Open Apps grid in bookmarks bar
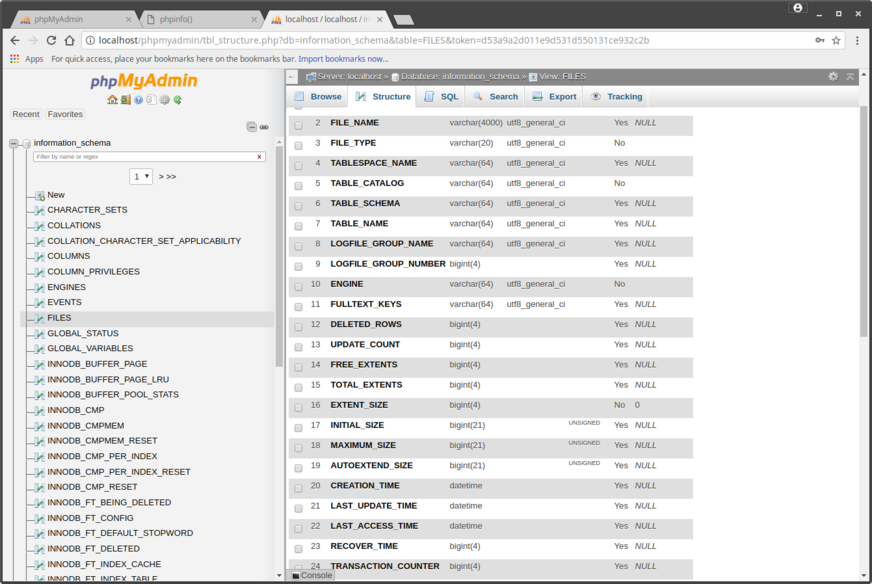 (14, 58)
